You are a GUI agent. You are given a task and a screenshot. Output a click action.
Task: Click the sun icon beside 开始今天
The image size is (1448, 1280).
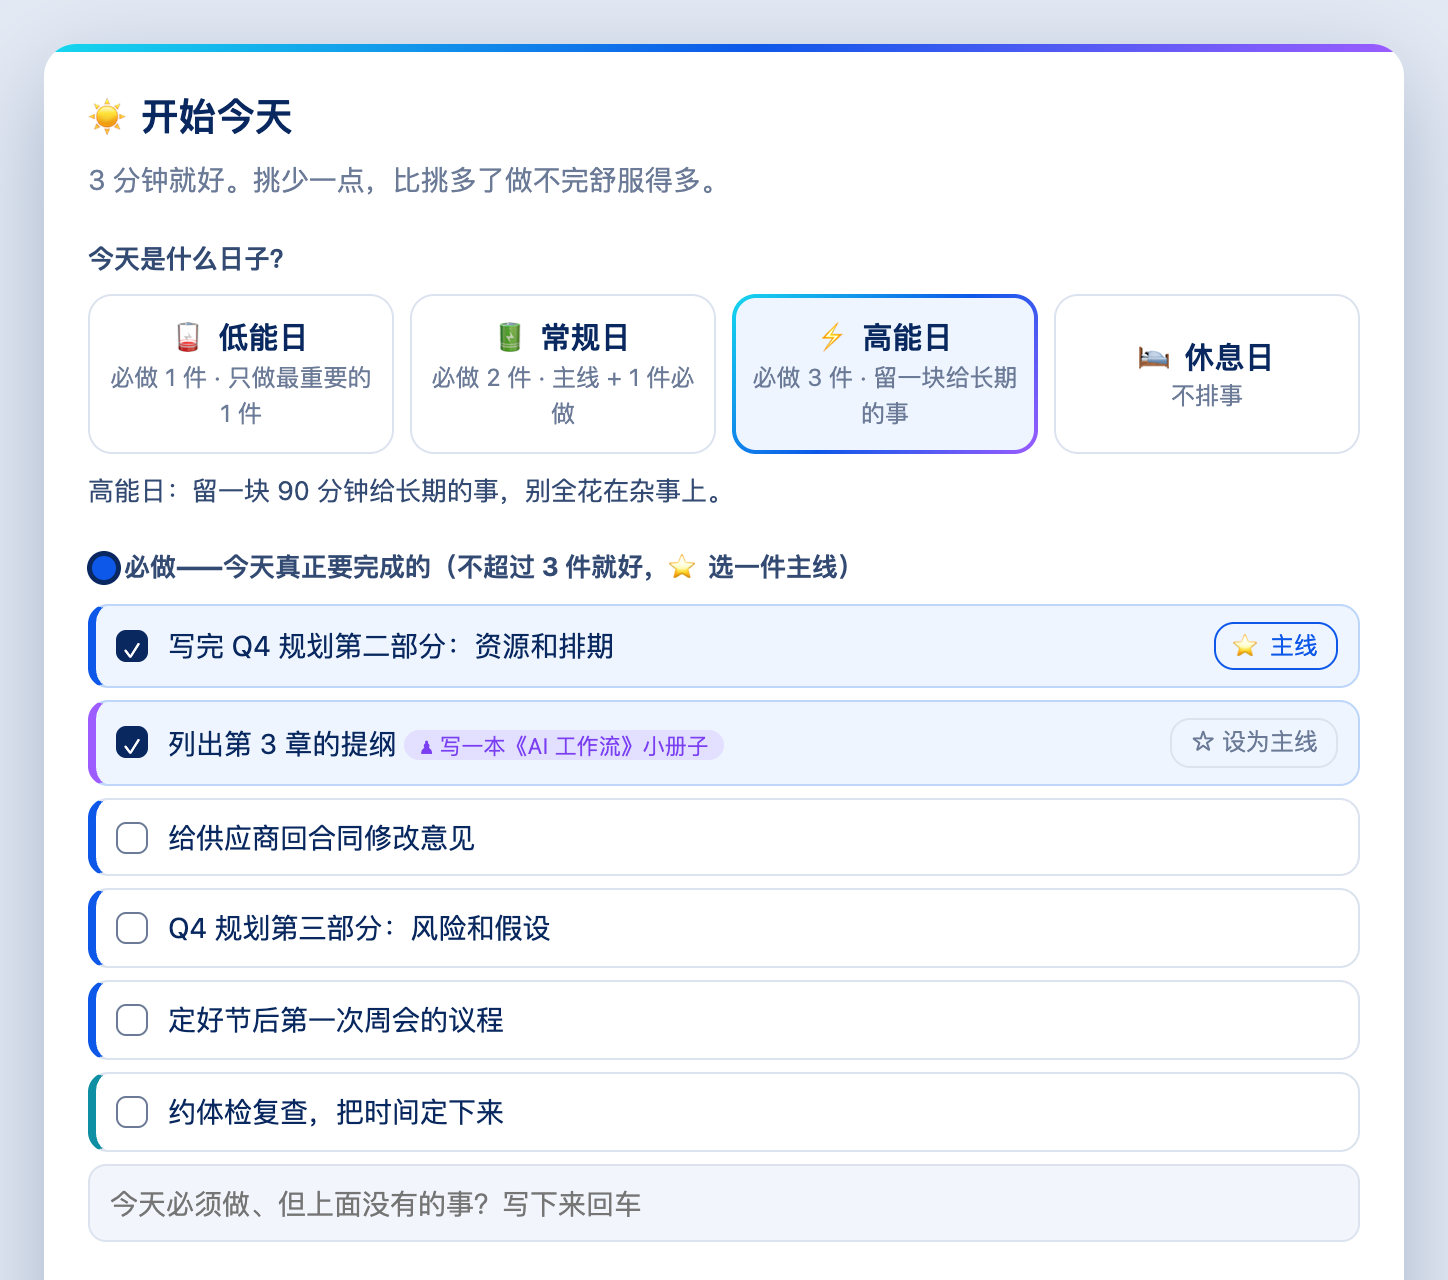click(107, 117)
